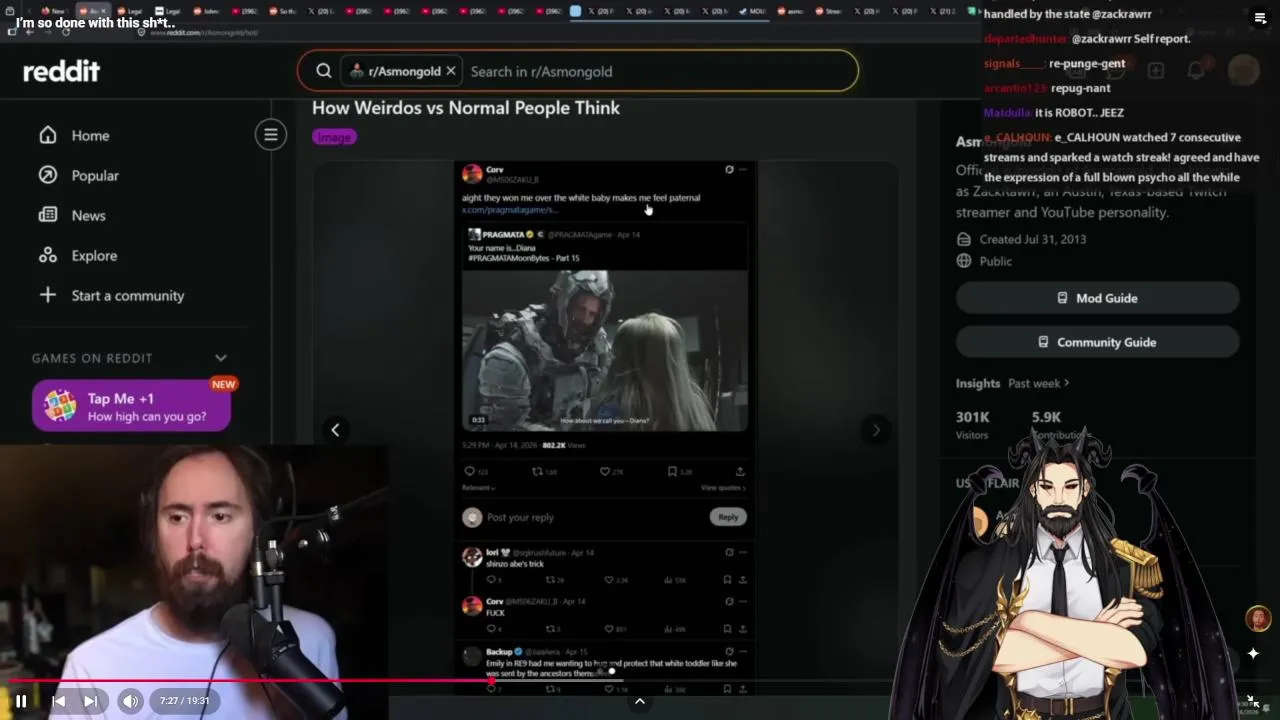The image size is (1280, 720).
Task: Click View quotes link
Action: pyautogui.click(x=724, y=488)
